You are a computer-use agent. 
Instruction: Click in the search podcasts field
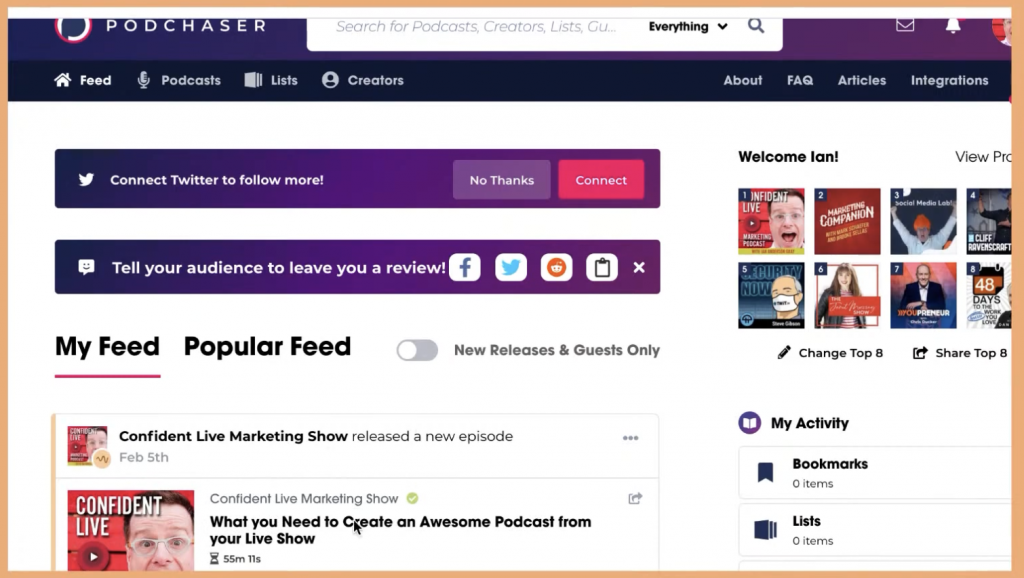(x=476, y=26)
